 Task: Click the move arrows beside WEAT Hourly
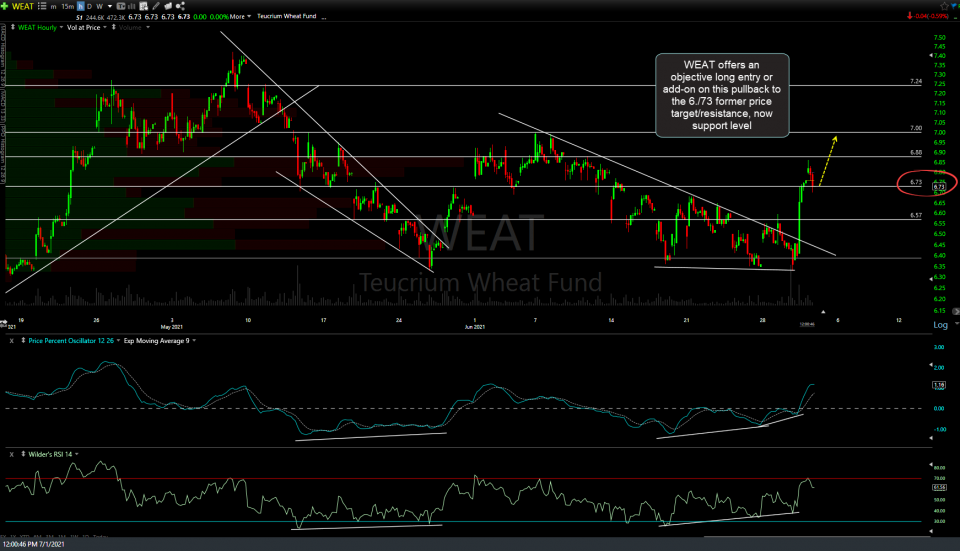(10, 27)
